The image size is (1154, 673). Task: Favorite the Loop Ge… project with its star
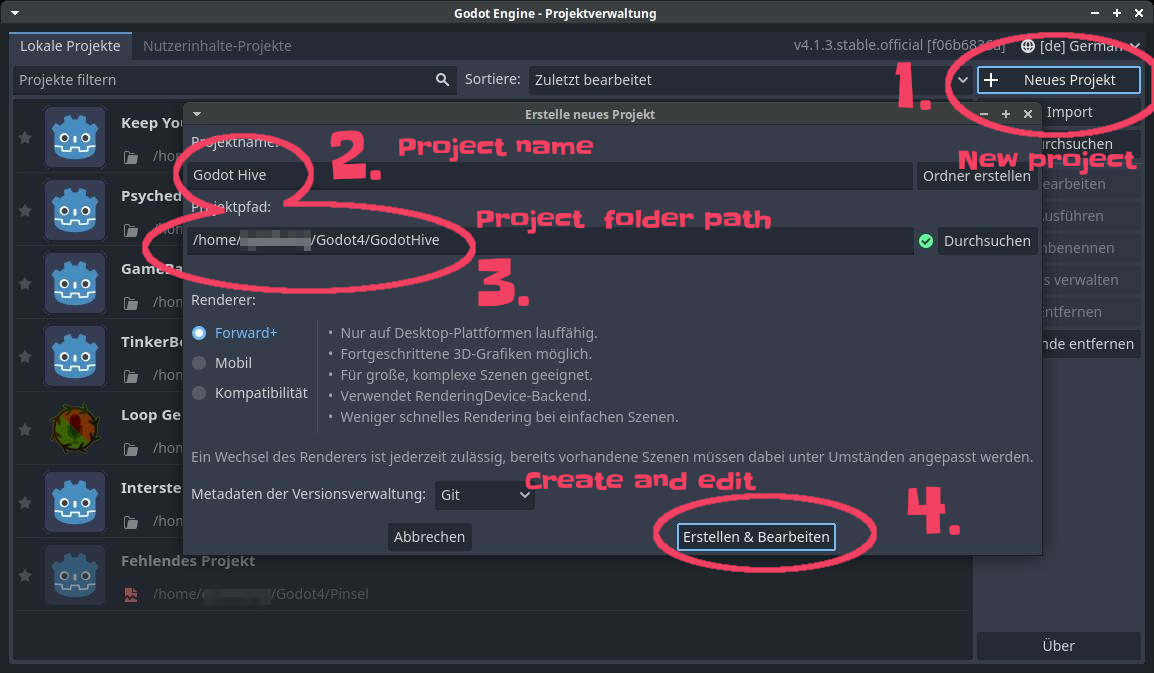25,429
